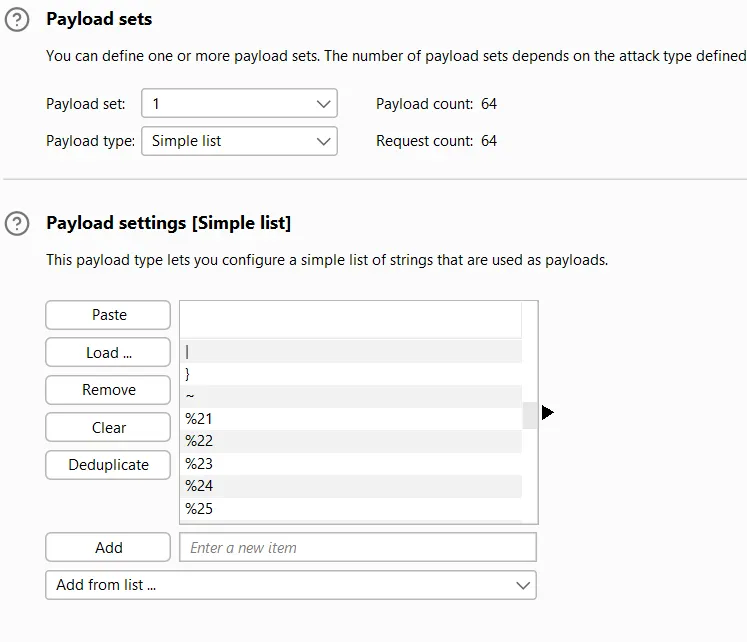Select the } payload item
The width and height of the screenshot is (747, 642).
point(350,374)
